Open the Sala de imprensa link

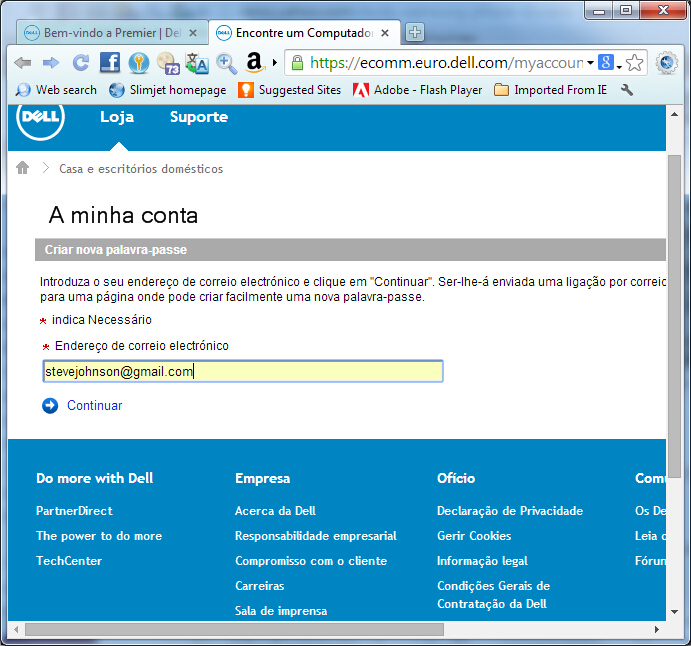click(x=281, y=611)
